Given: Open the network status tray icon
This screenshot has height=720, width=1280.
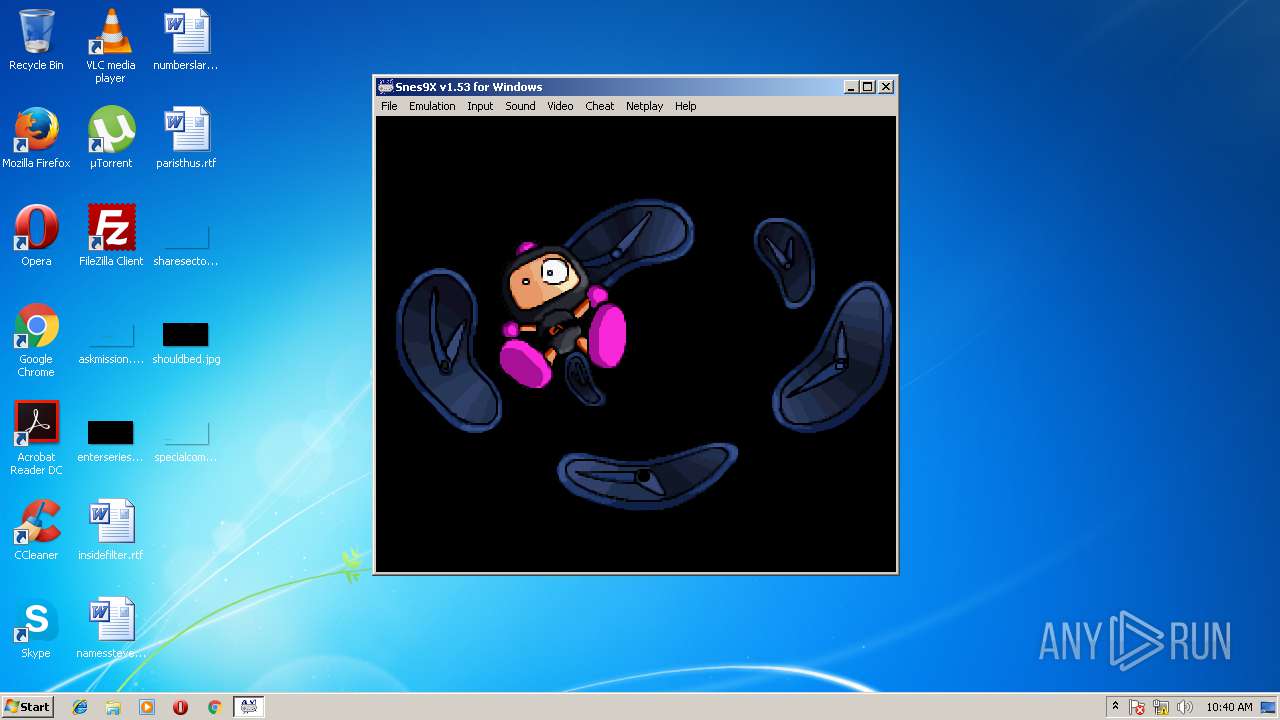Looking at the screenshot, I should [1161, 707].
